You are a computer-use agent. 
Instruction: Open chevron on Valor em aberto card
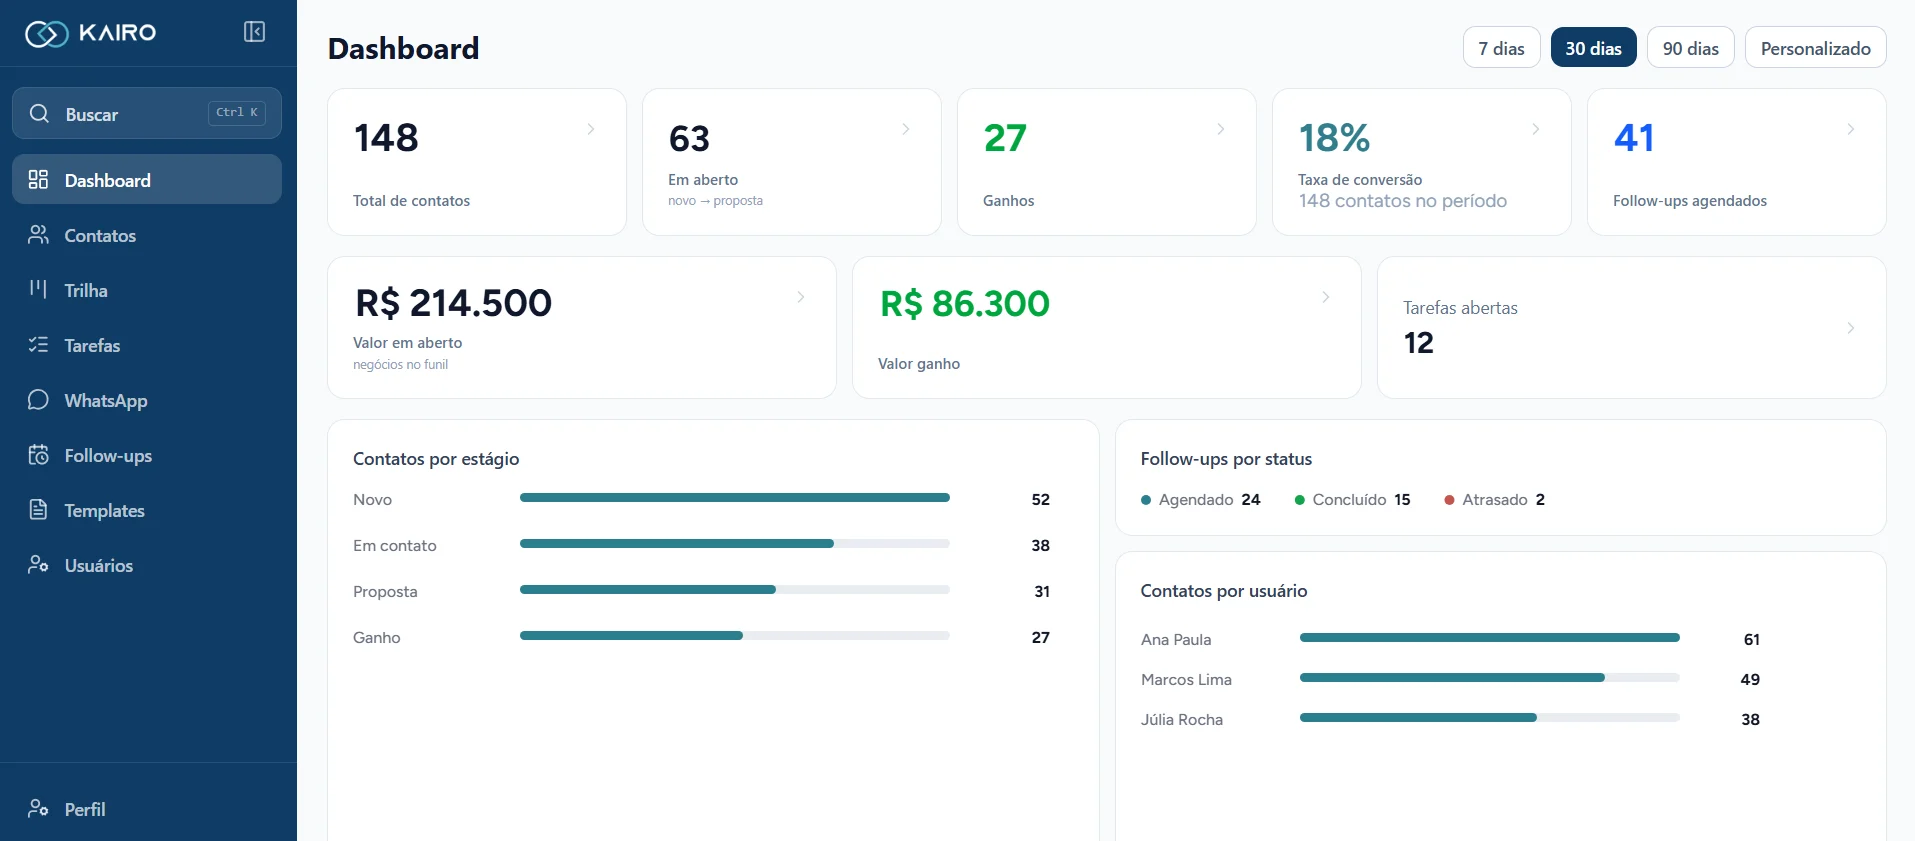coord(801,297)
